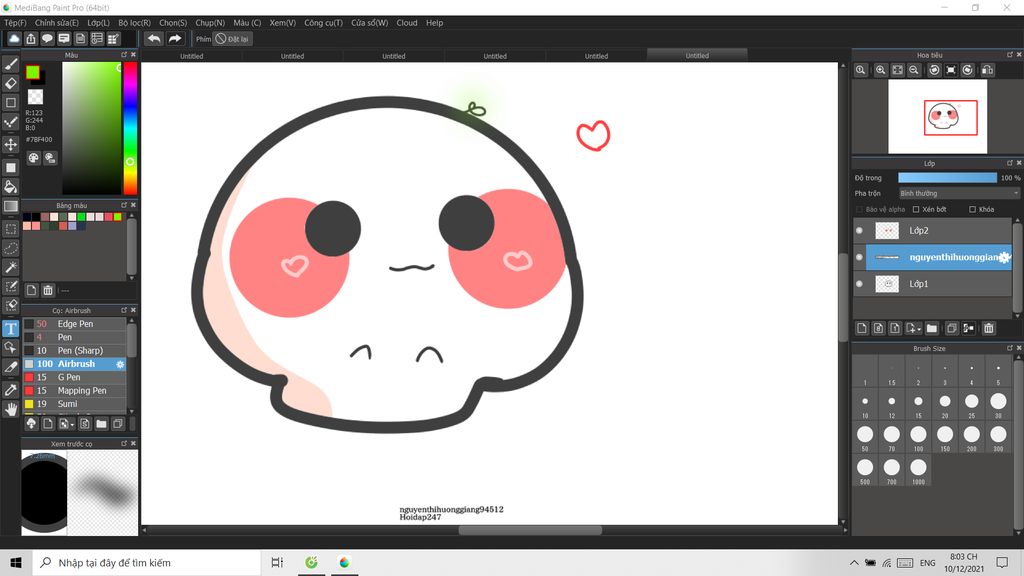
Task: Click the cloud icon in the top toolbar
Action: pyautogui.click(x=14, y=39)
